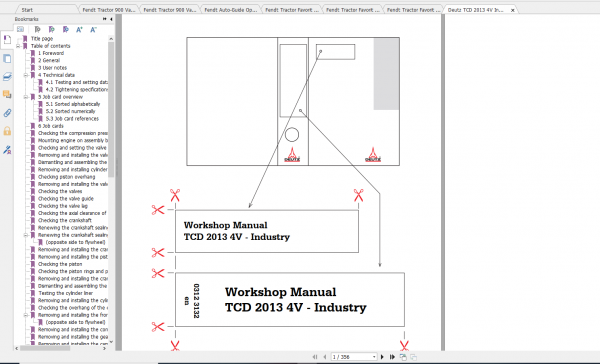Open the Checking the crankshaft bookmark
The image size is (600, 364).
tap(65, 220)
